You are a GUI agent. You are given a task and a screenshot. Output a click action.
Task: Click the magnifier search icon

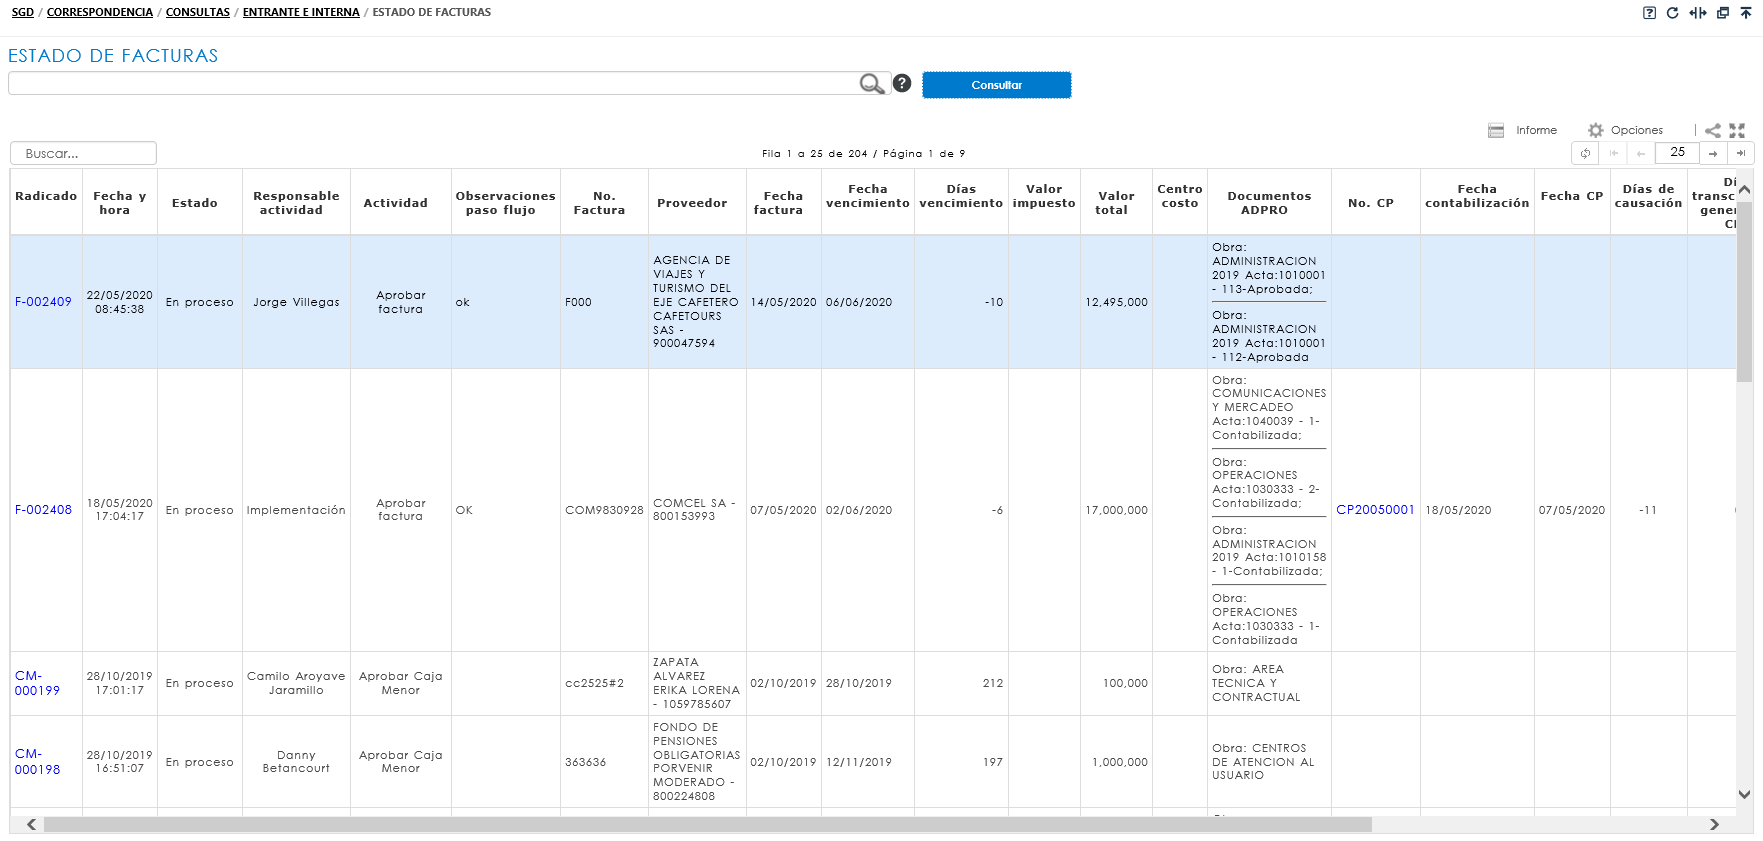click(872, 84)
